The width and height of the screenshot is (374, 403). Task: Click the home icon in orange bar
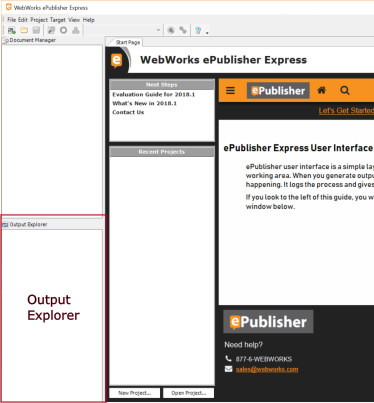[322, 90]
